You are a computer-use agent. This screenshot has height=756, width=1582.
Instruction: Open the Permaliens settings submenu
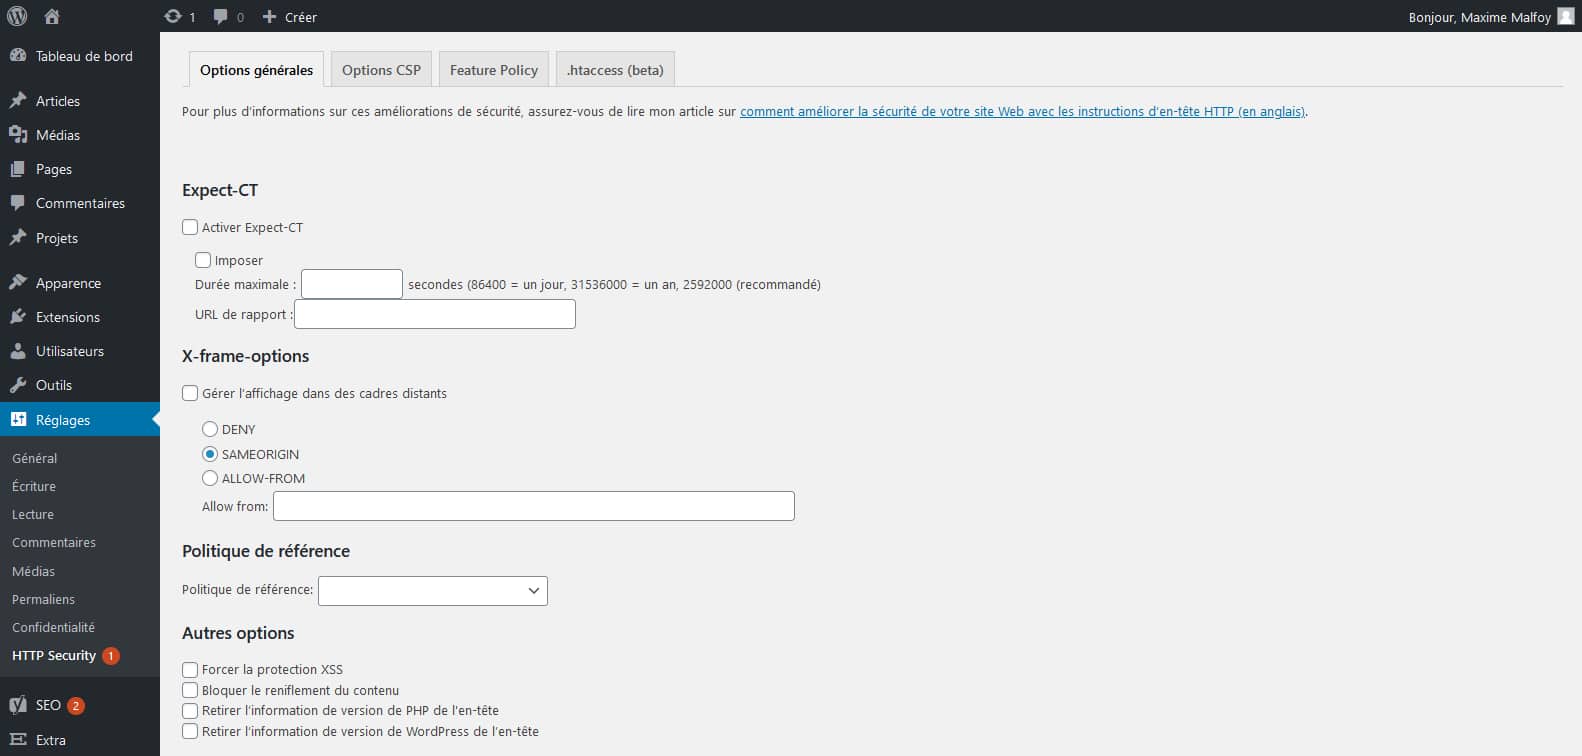click(43, 599)
